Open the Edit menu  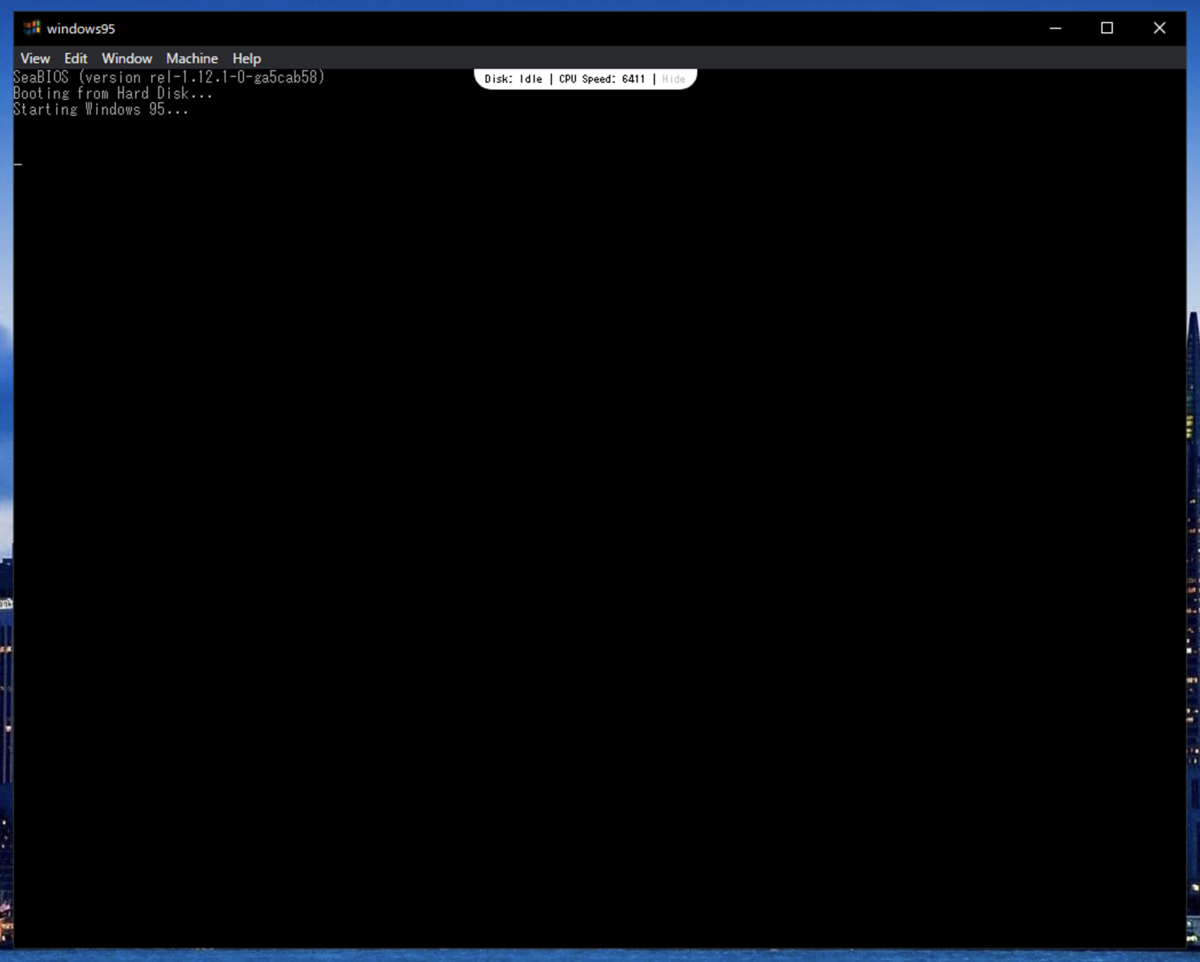[x=76, y=58]
